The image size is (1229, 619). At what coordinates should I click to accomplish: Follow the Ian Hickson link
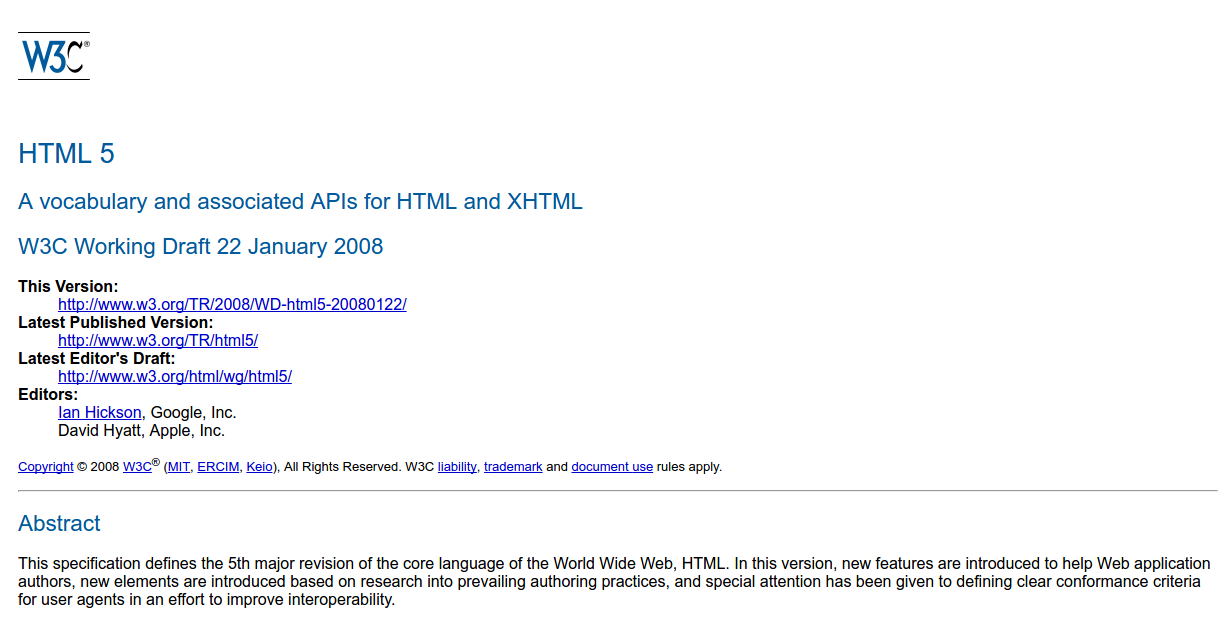point(100,412)
